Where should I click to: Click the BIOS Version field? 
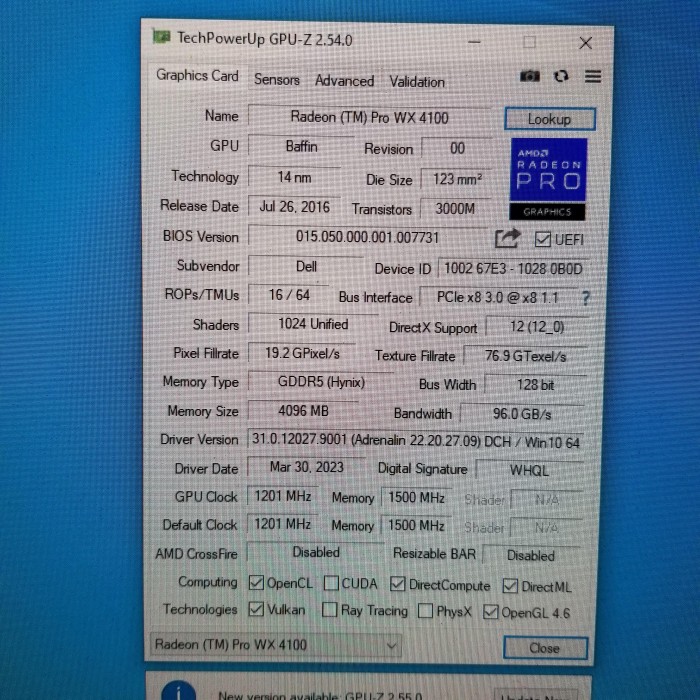(x=368, y=237)
